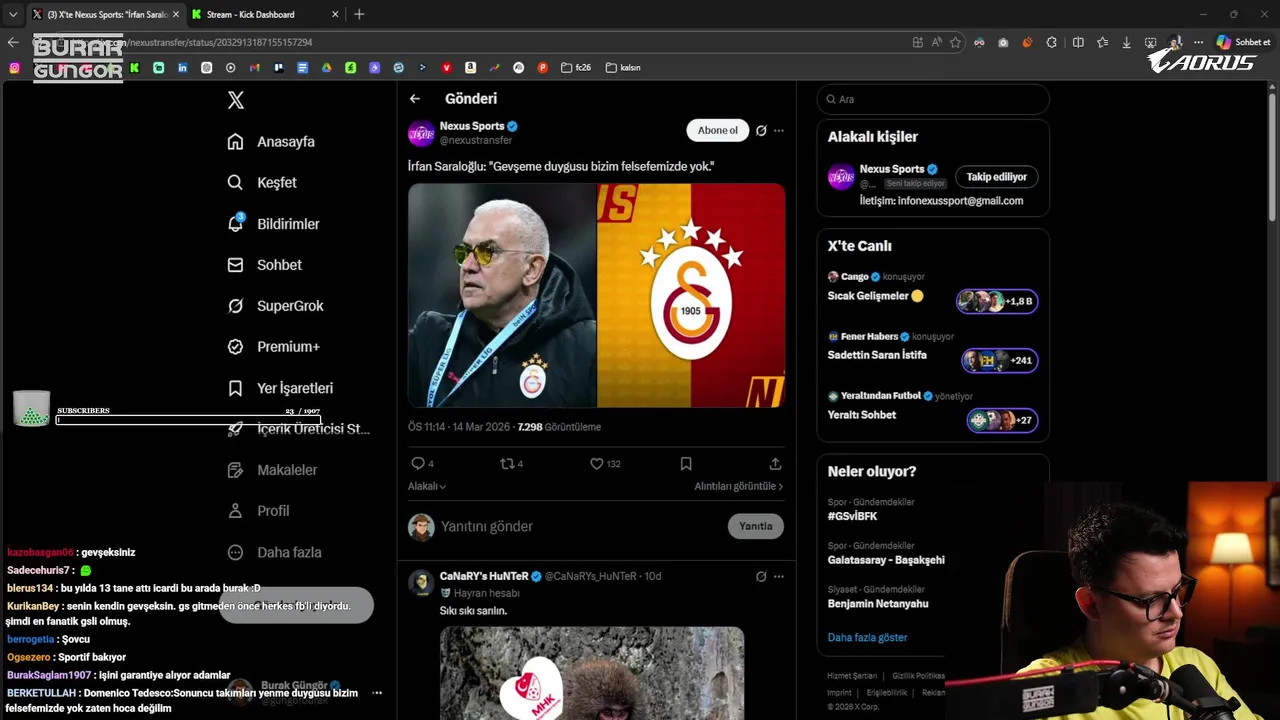Image resolution: width=1280 pixels, height=720 pixels.
Task: Expand the tab search chevron
Action: (x=13, y=14)
